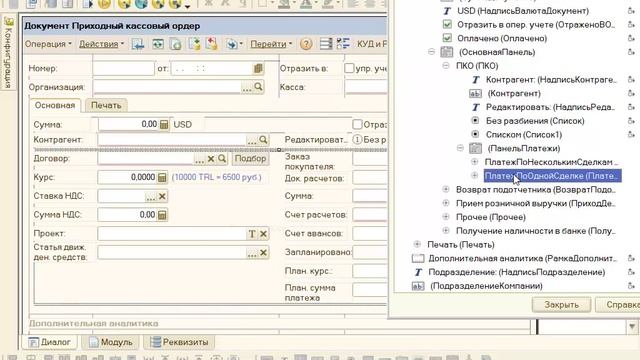This screenshot has height=360, width=640.
Task: Open the calendar picker in the date field
Action: click(258, 69)
